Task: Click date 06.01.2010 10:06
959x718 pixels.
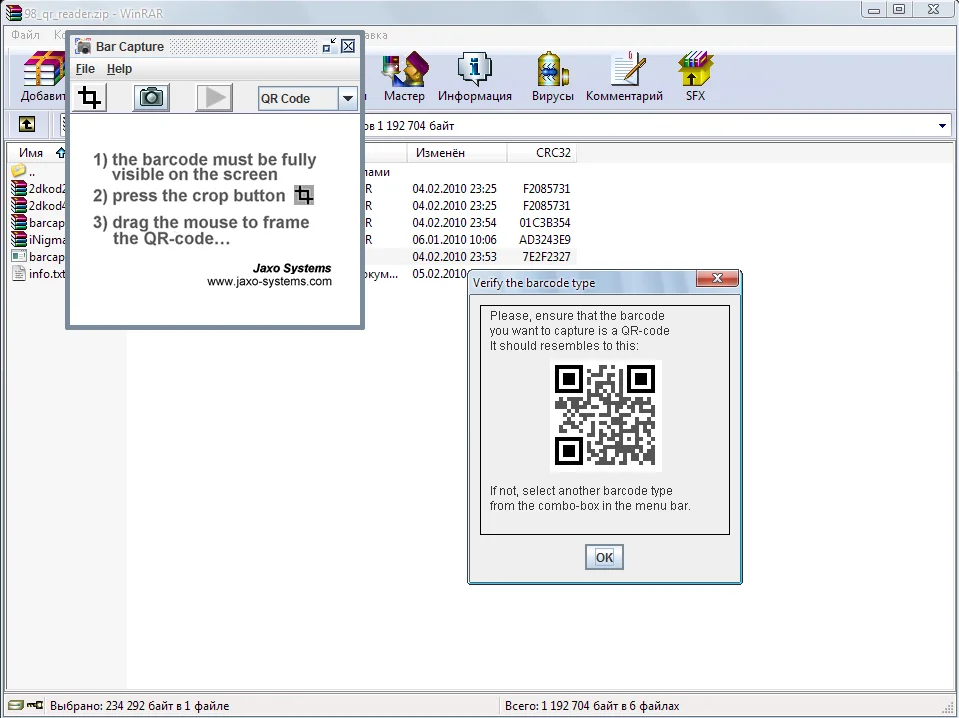Action: pos(454,240)
